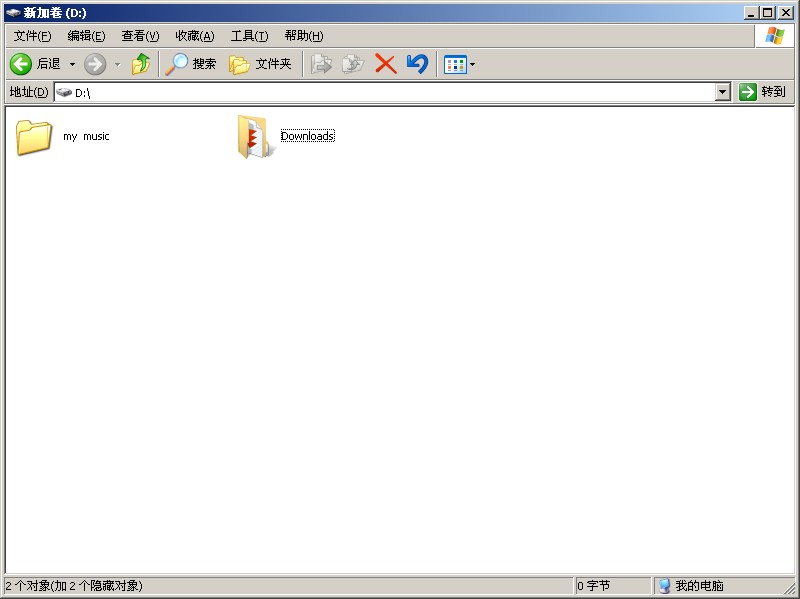800x599 pixels.
Task: Close the 新加卷 (D:) window
Action: point(786,13)
